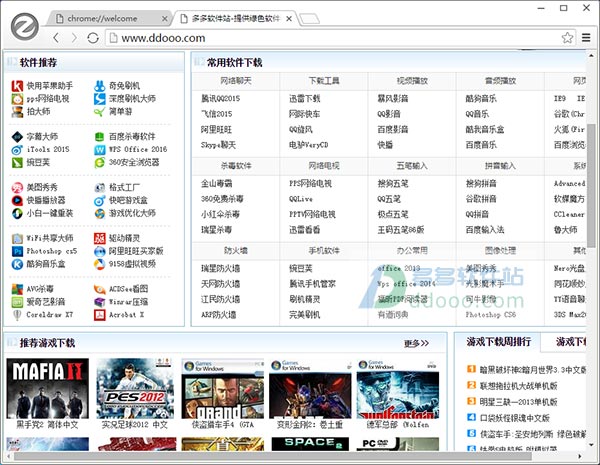Image resolution: width=600 pixels, height=465 pixels.
Task: Open the browser hamburger menu
Action: (x=586, y=38)
